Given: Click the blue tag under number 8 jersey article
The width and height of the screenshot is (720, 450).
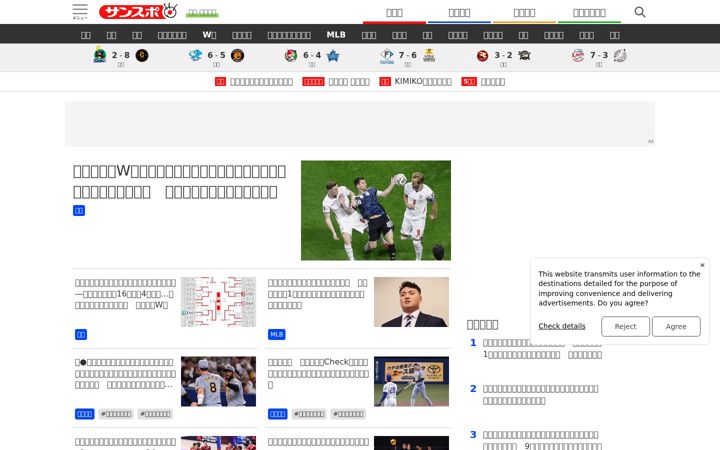Looking at the screenshot, I should click(84, 414).
